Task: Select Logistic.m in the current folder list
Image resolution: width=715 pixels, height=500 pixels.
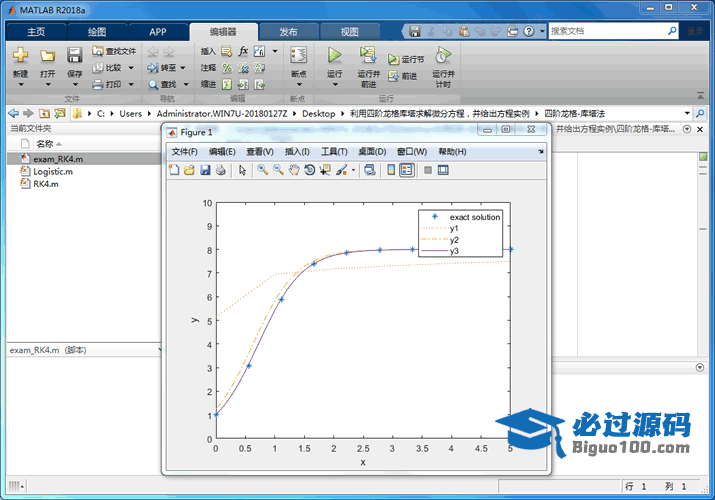Action: pos(52,171)
